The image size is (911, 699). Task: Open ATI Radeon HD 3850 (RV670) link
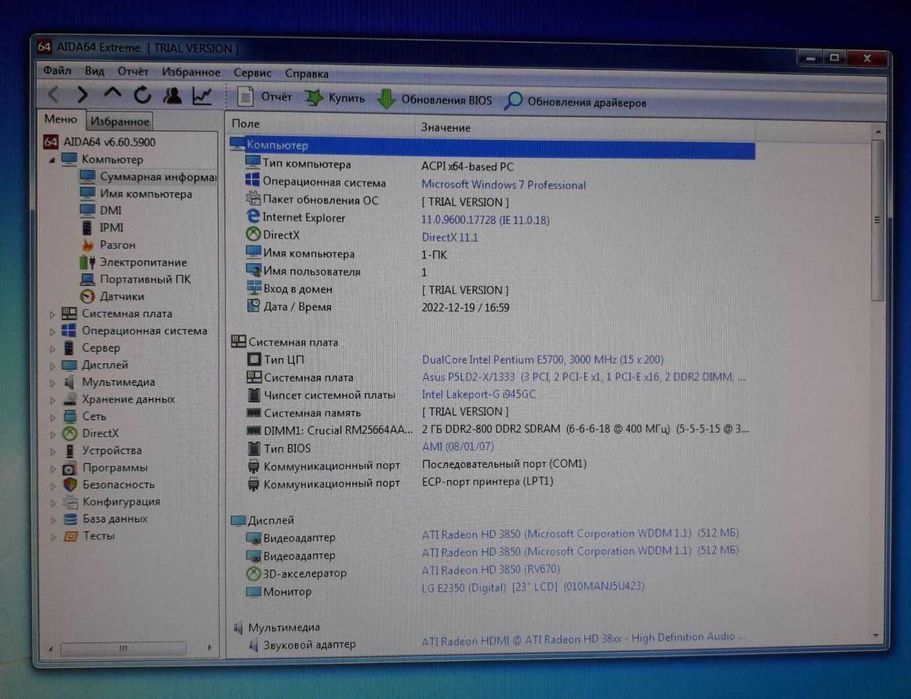491,569
